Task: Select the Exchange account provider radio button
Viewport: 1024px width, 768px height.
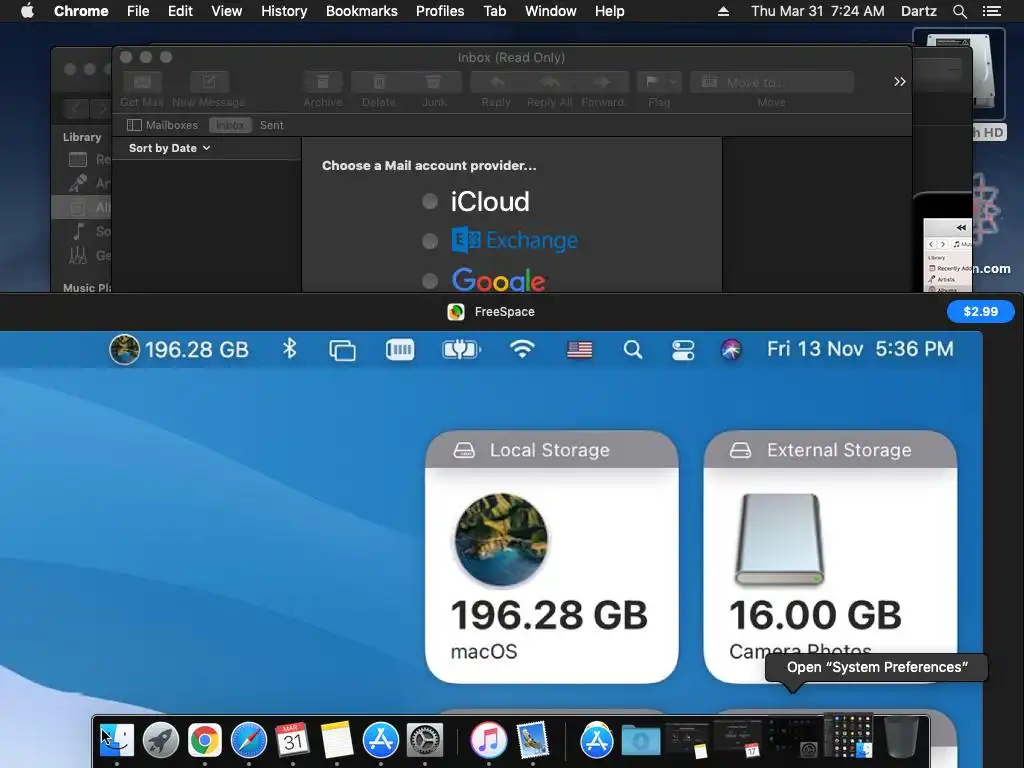Action: click(x=430, y=242)
